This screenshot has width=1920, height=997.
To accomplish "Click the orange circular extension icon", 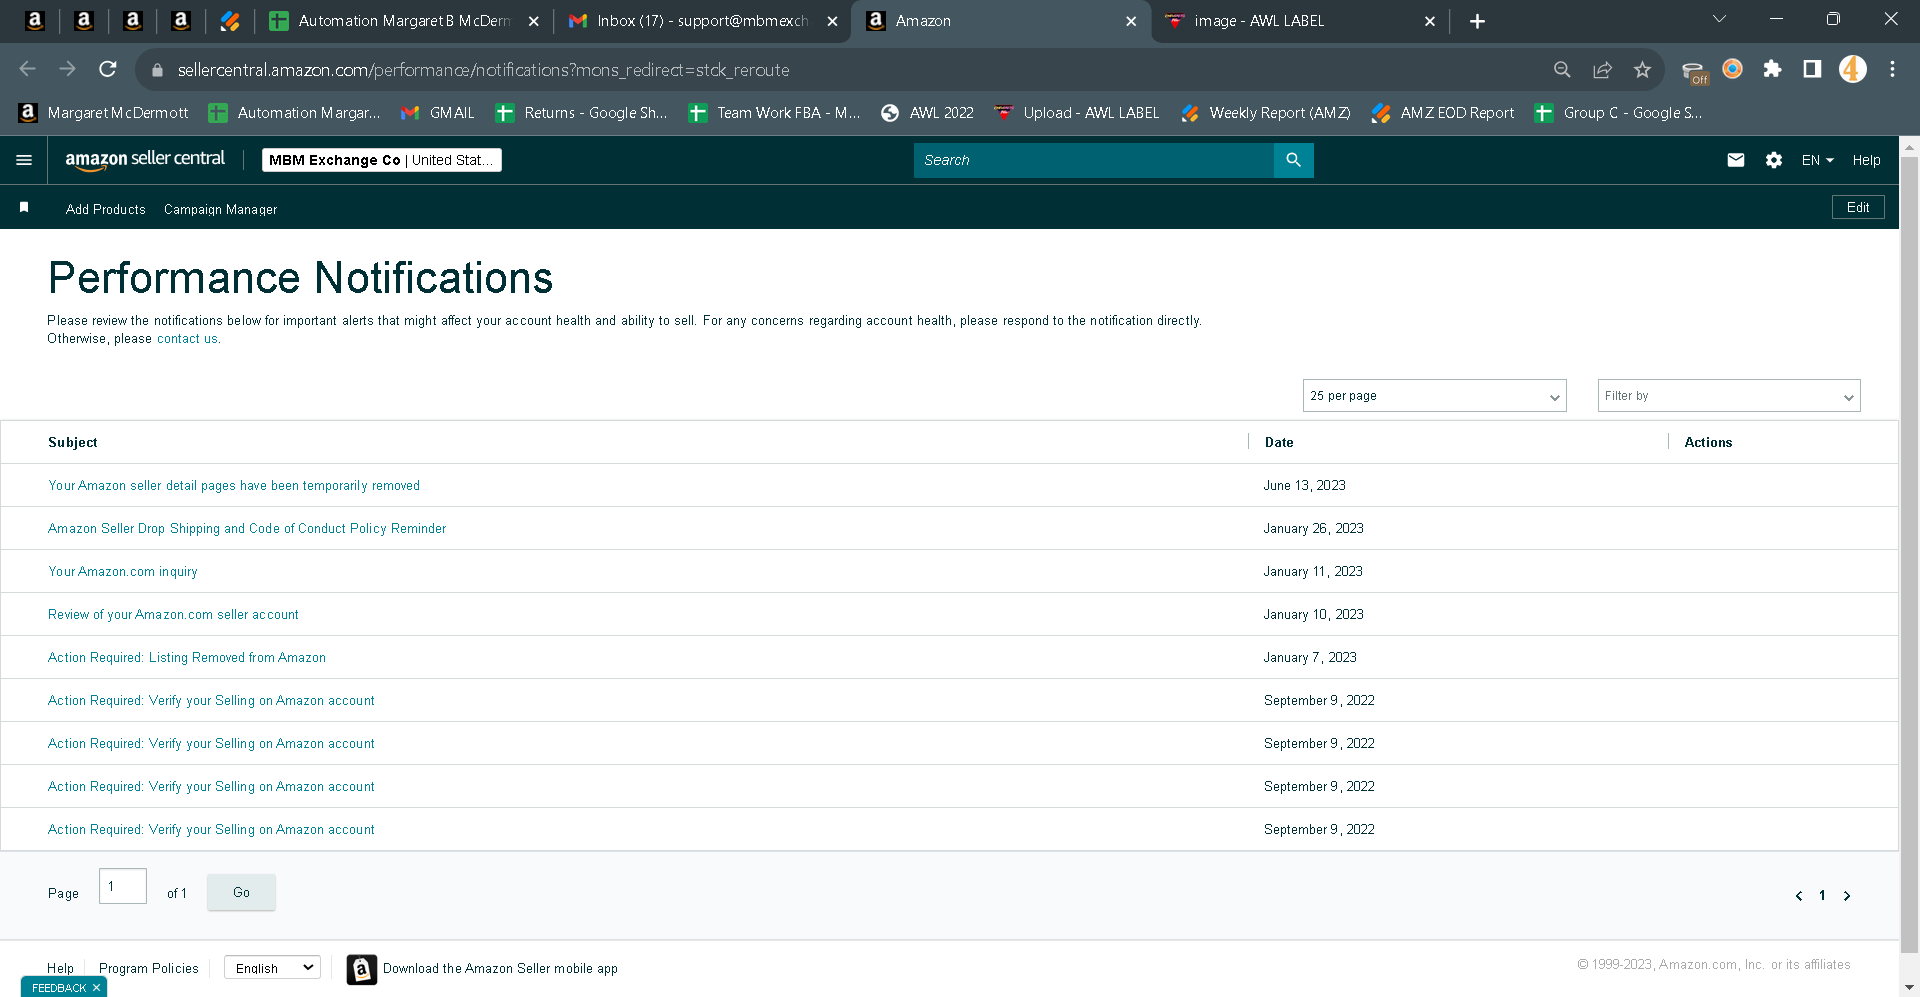I will coord(1732,69).
